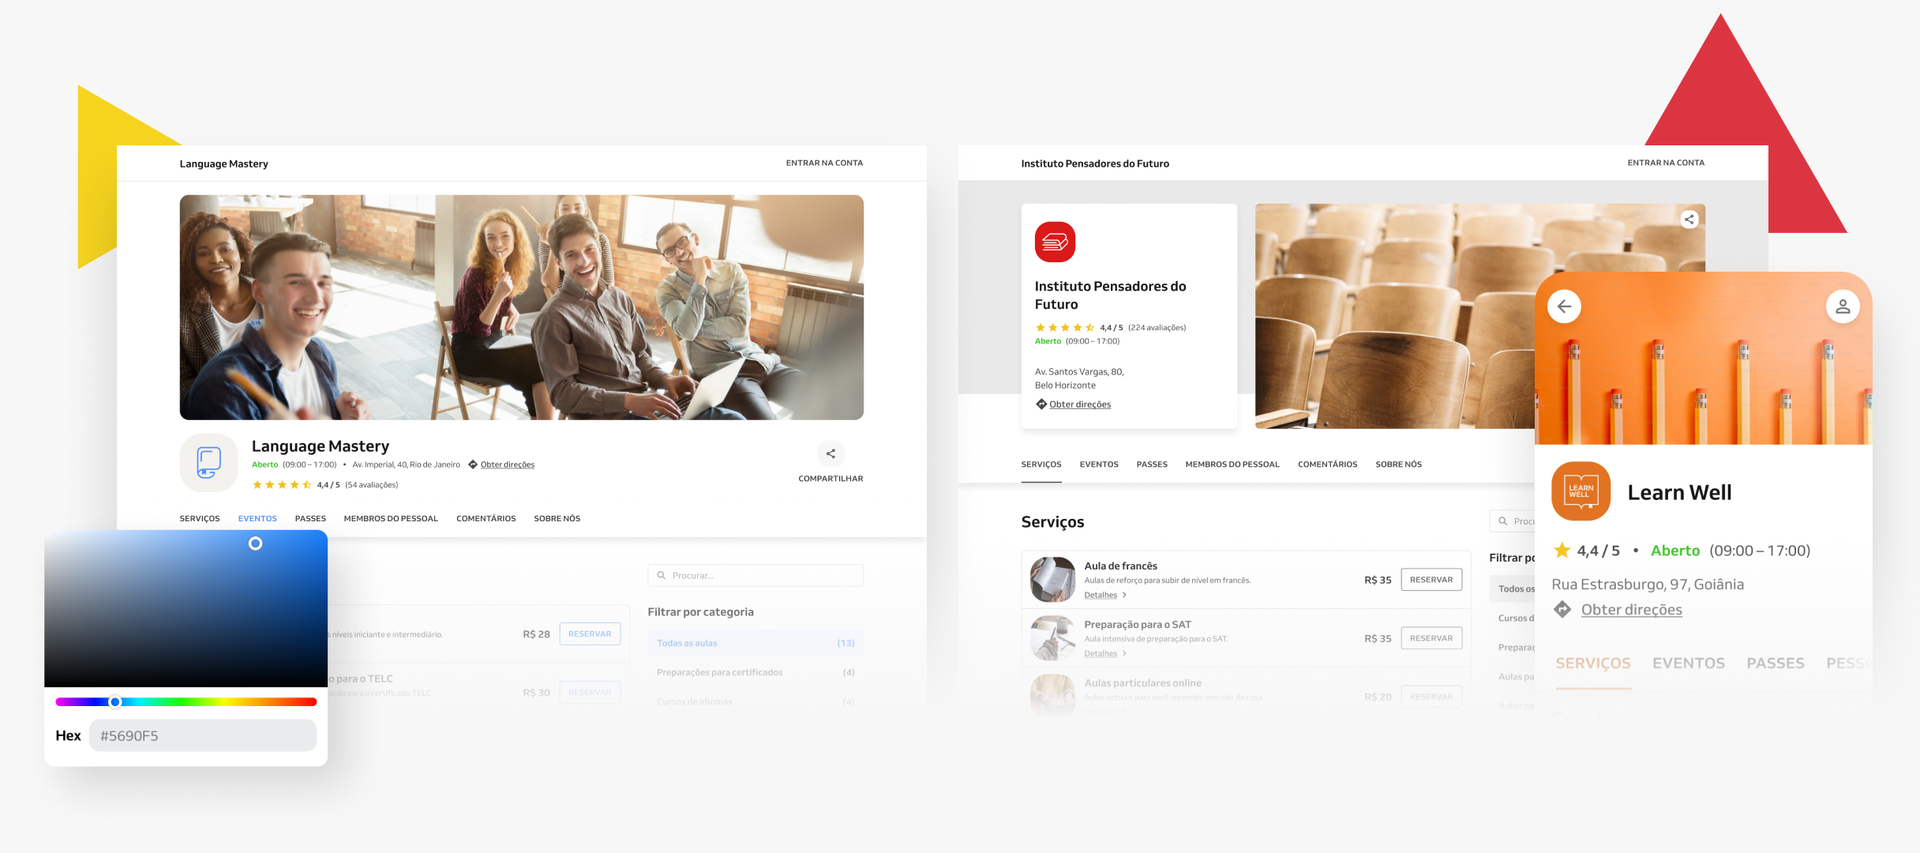1920x853 pixels.
Task: Open the Aula de francês service thumbnail
Action: [1053, 580]
